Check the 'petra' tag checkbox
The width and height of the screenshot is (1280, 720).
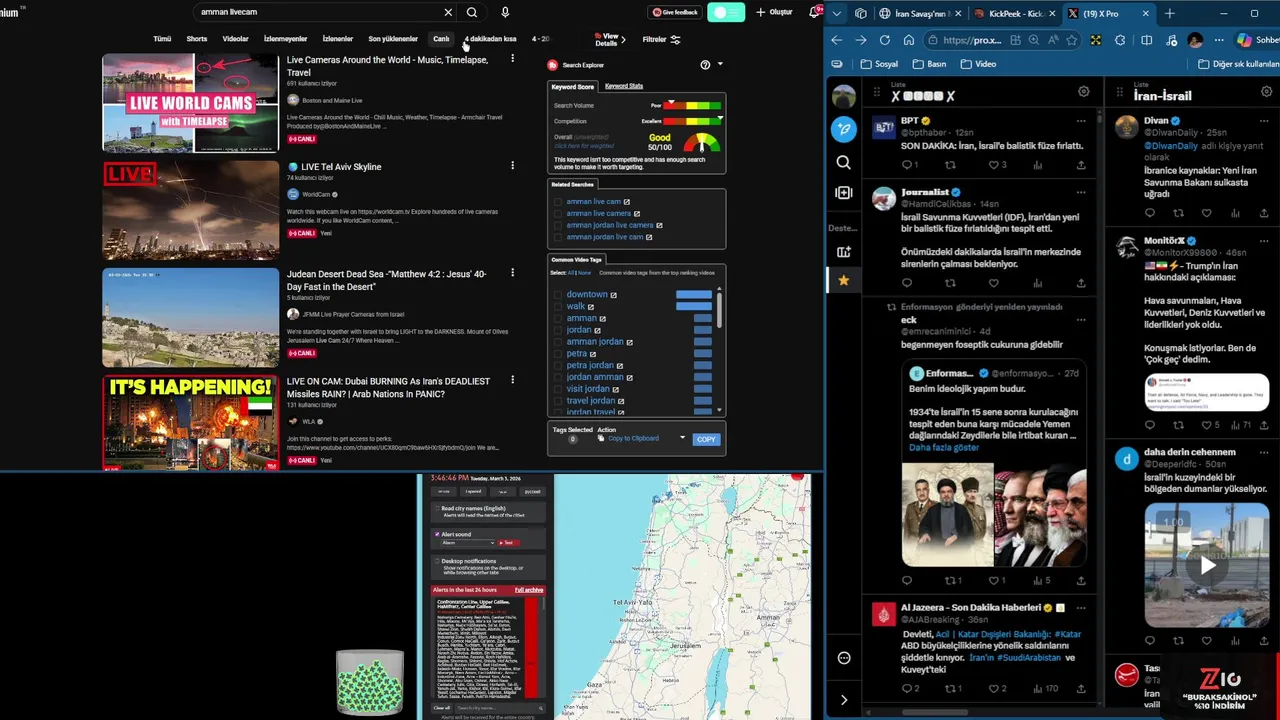[558, 354]
